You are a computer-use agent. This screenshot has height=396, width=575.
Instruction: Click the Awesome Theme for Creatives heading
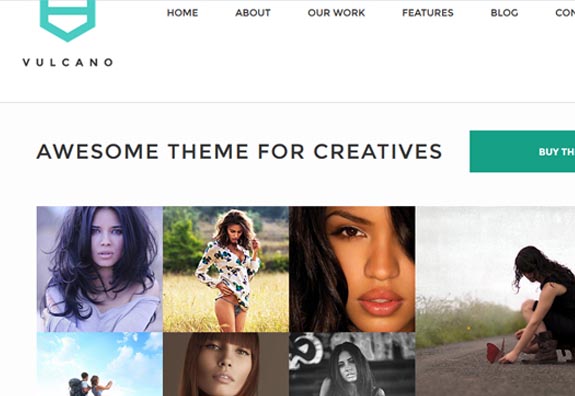(x=239, y=151)
